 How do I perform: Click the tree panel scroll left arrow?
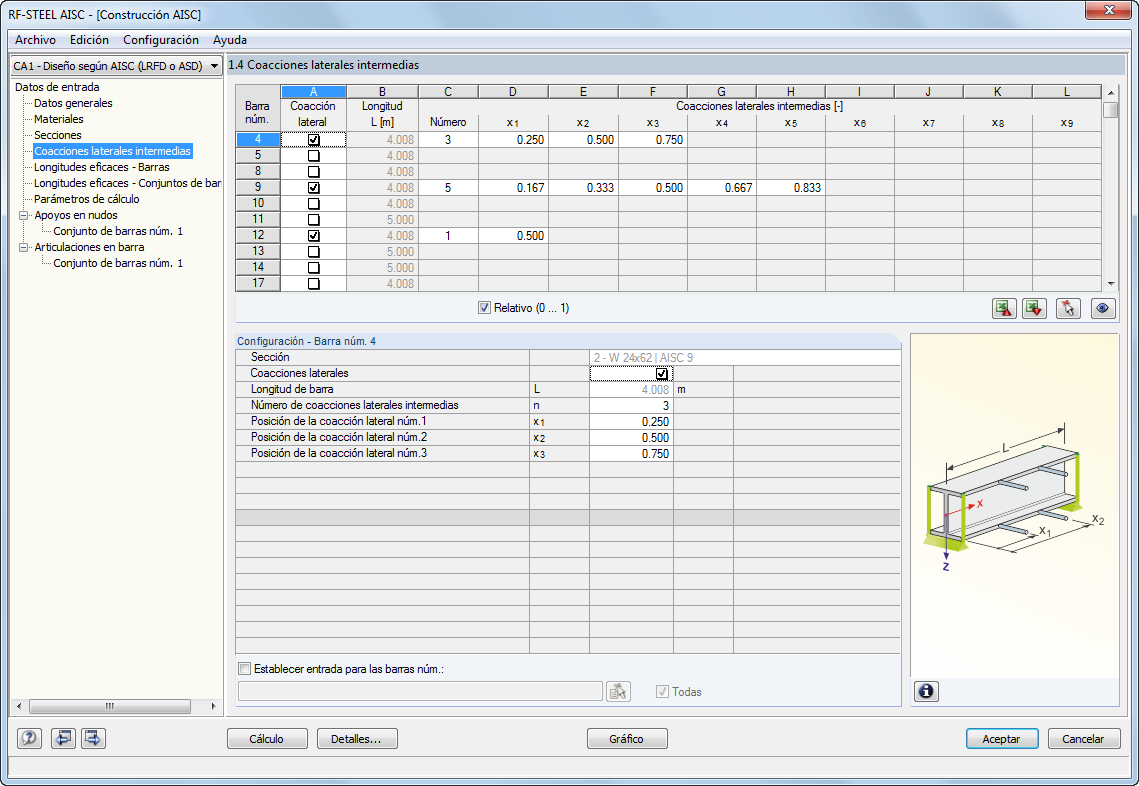click(19, 706)
